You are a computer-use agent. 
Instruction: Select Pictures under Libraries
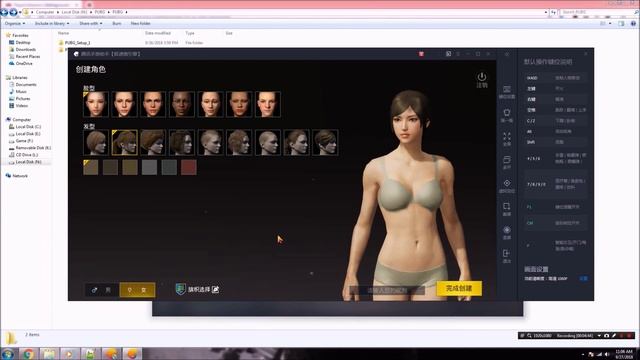22,98
